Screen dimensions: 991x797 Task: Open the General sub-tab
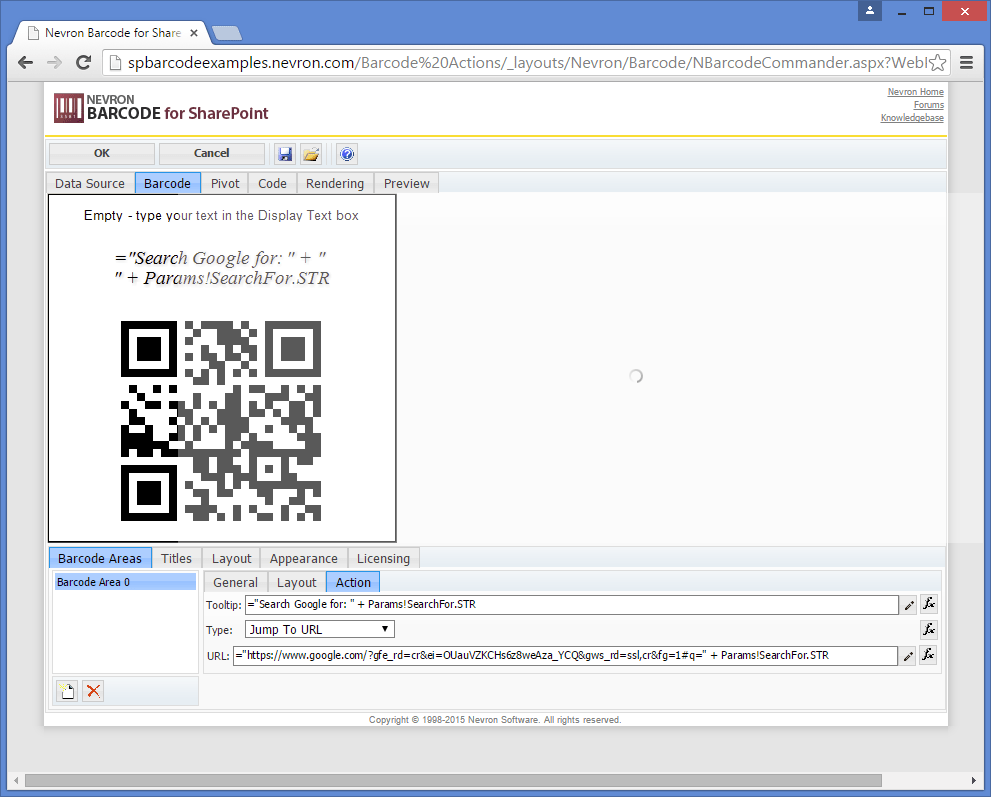(x=235, y=582)
